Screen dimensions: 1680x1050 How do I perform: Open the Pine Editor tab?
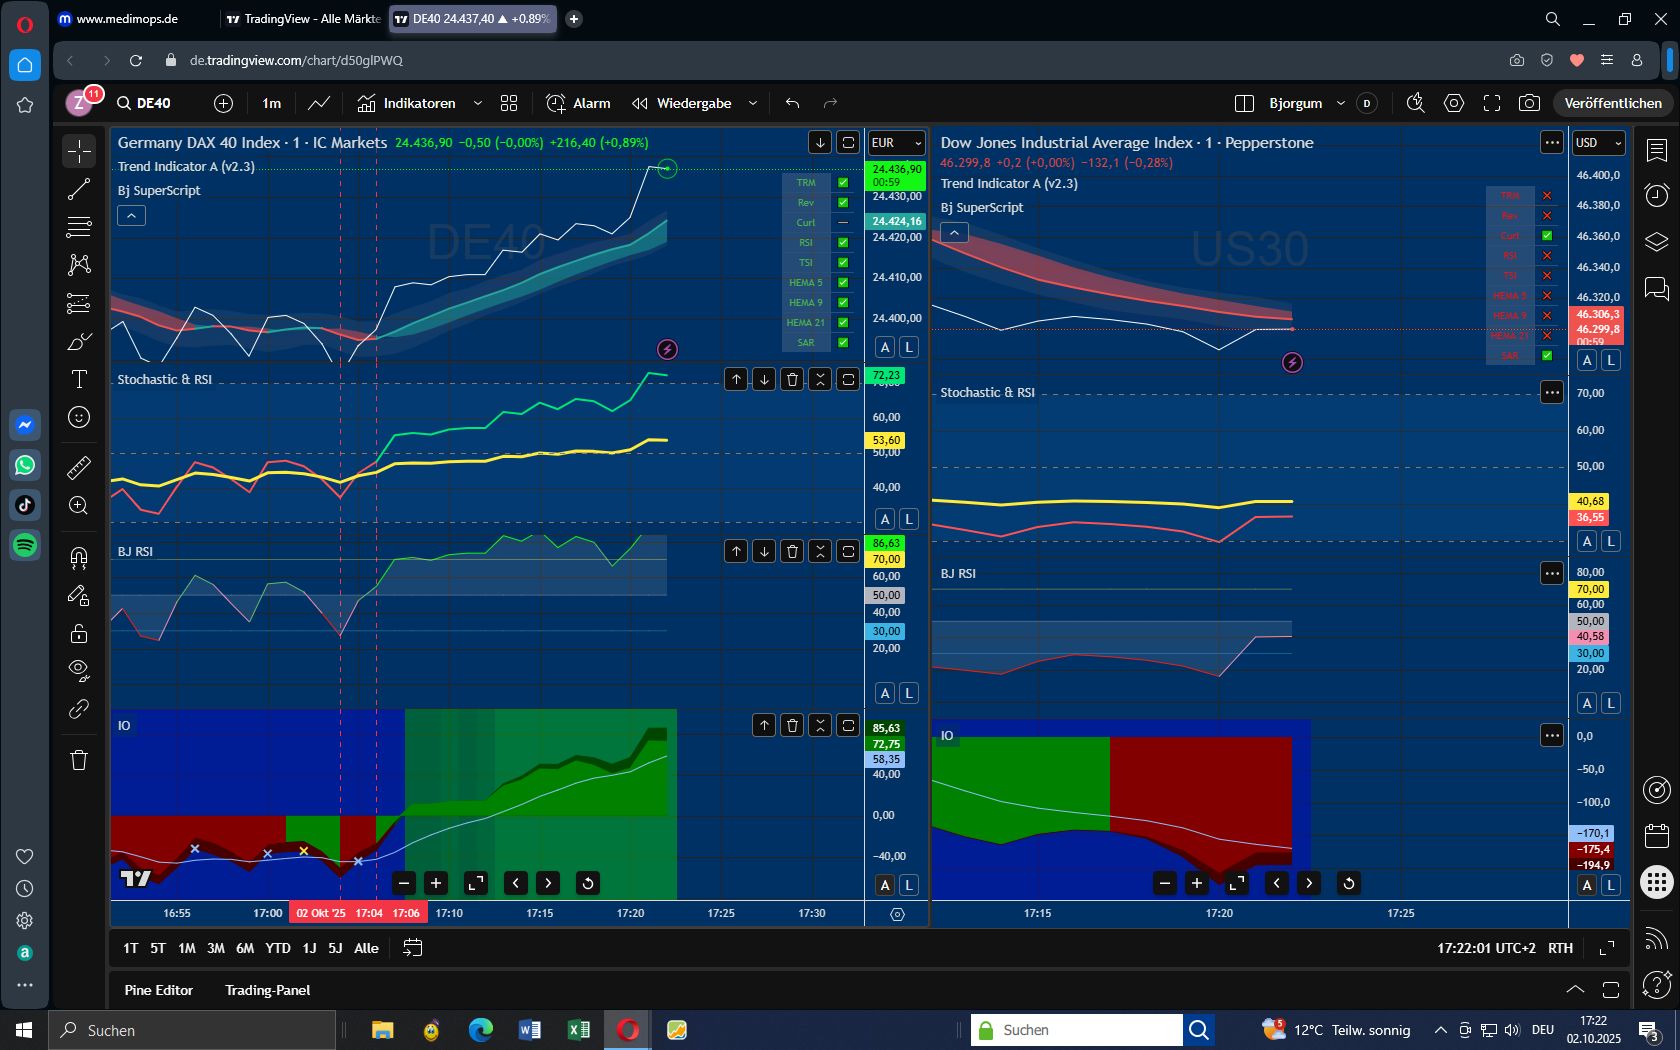click(158, 990)
